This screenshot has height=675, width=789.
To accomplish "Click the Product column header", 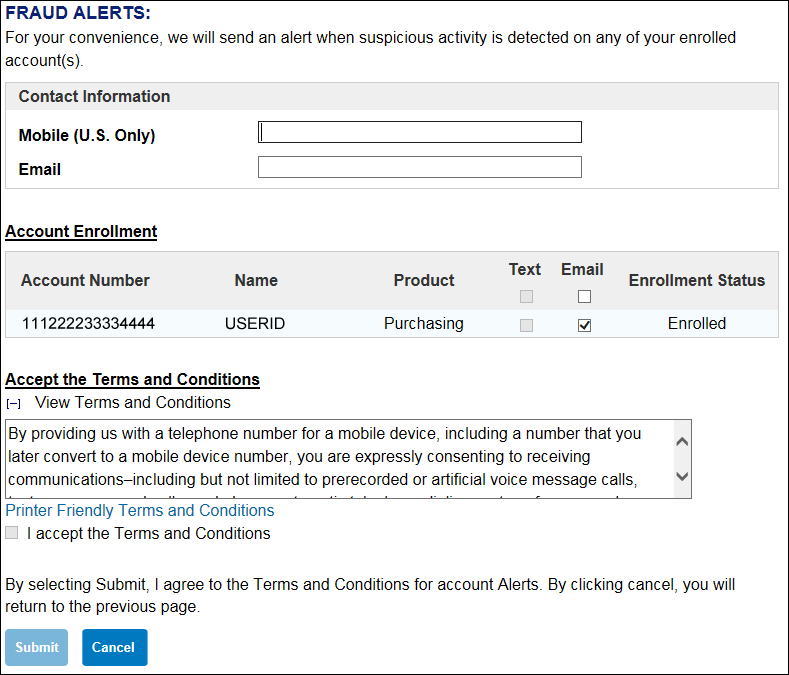I will pos(424,280).
